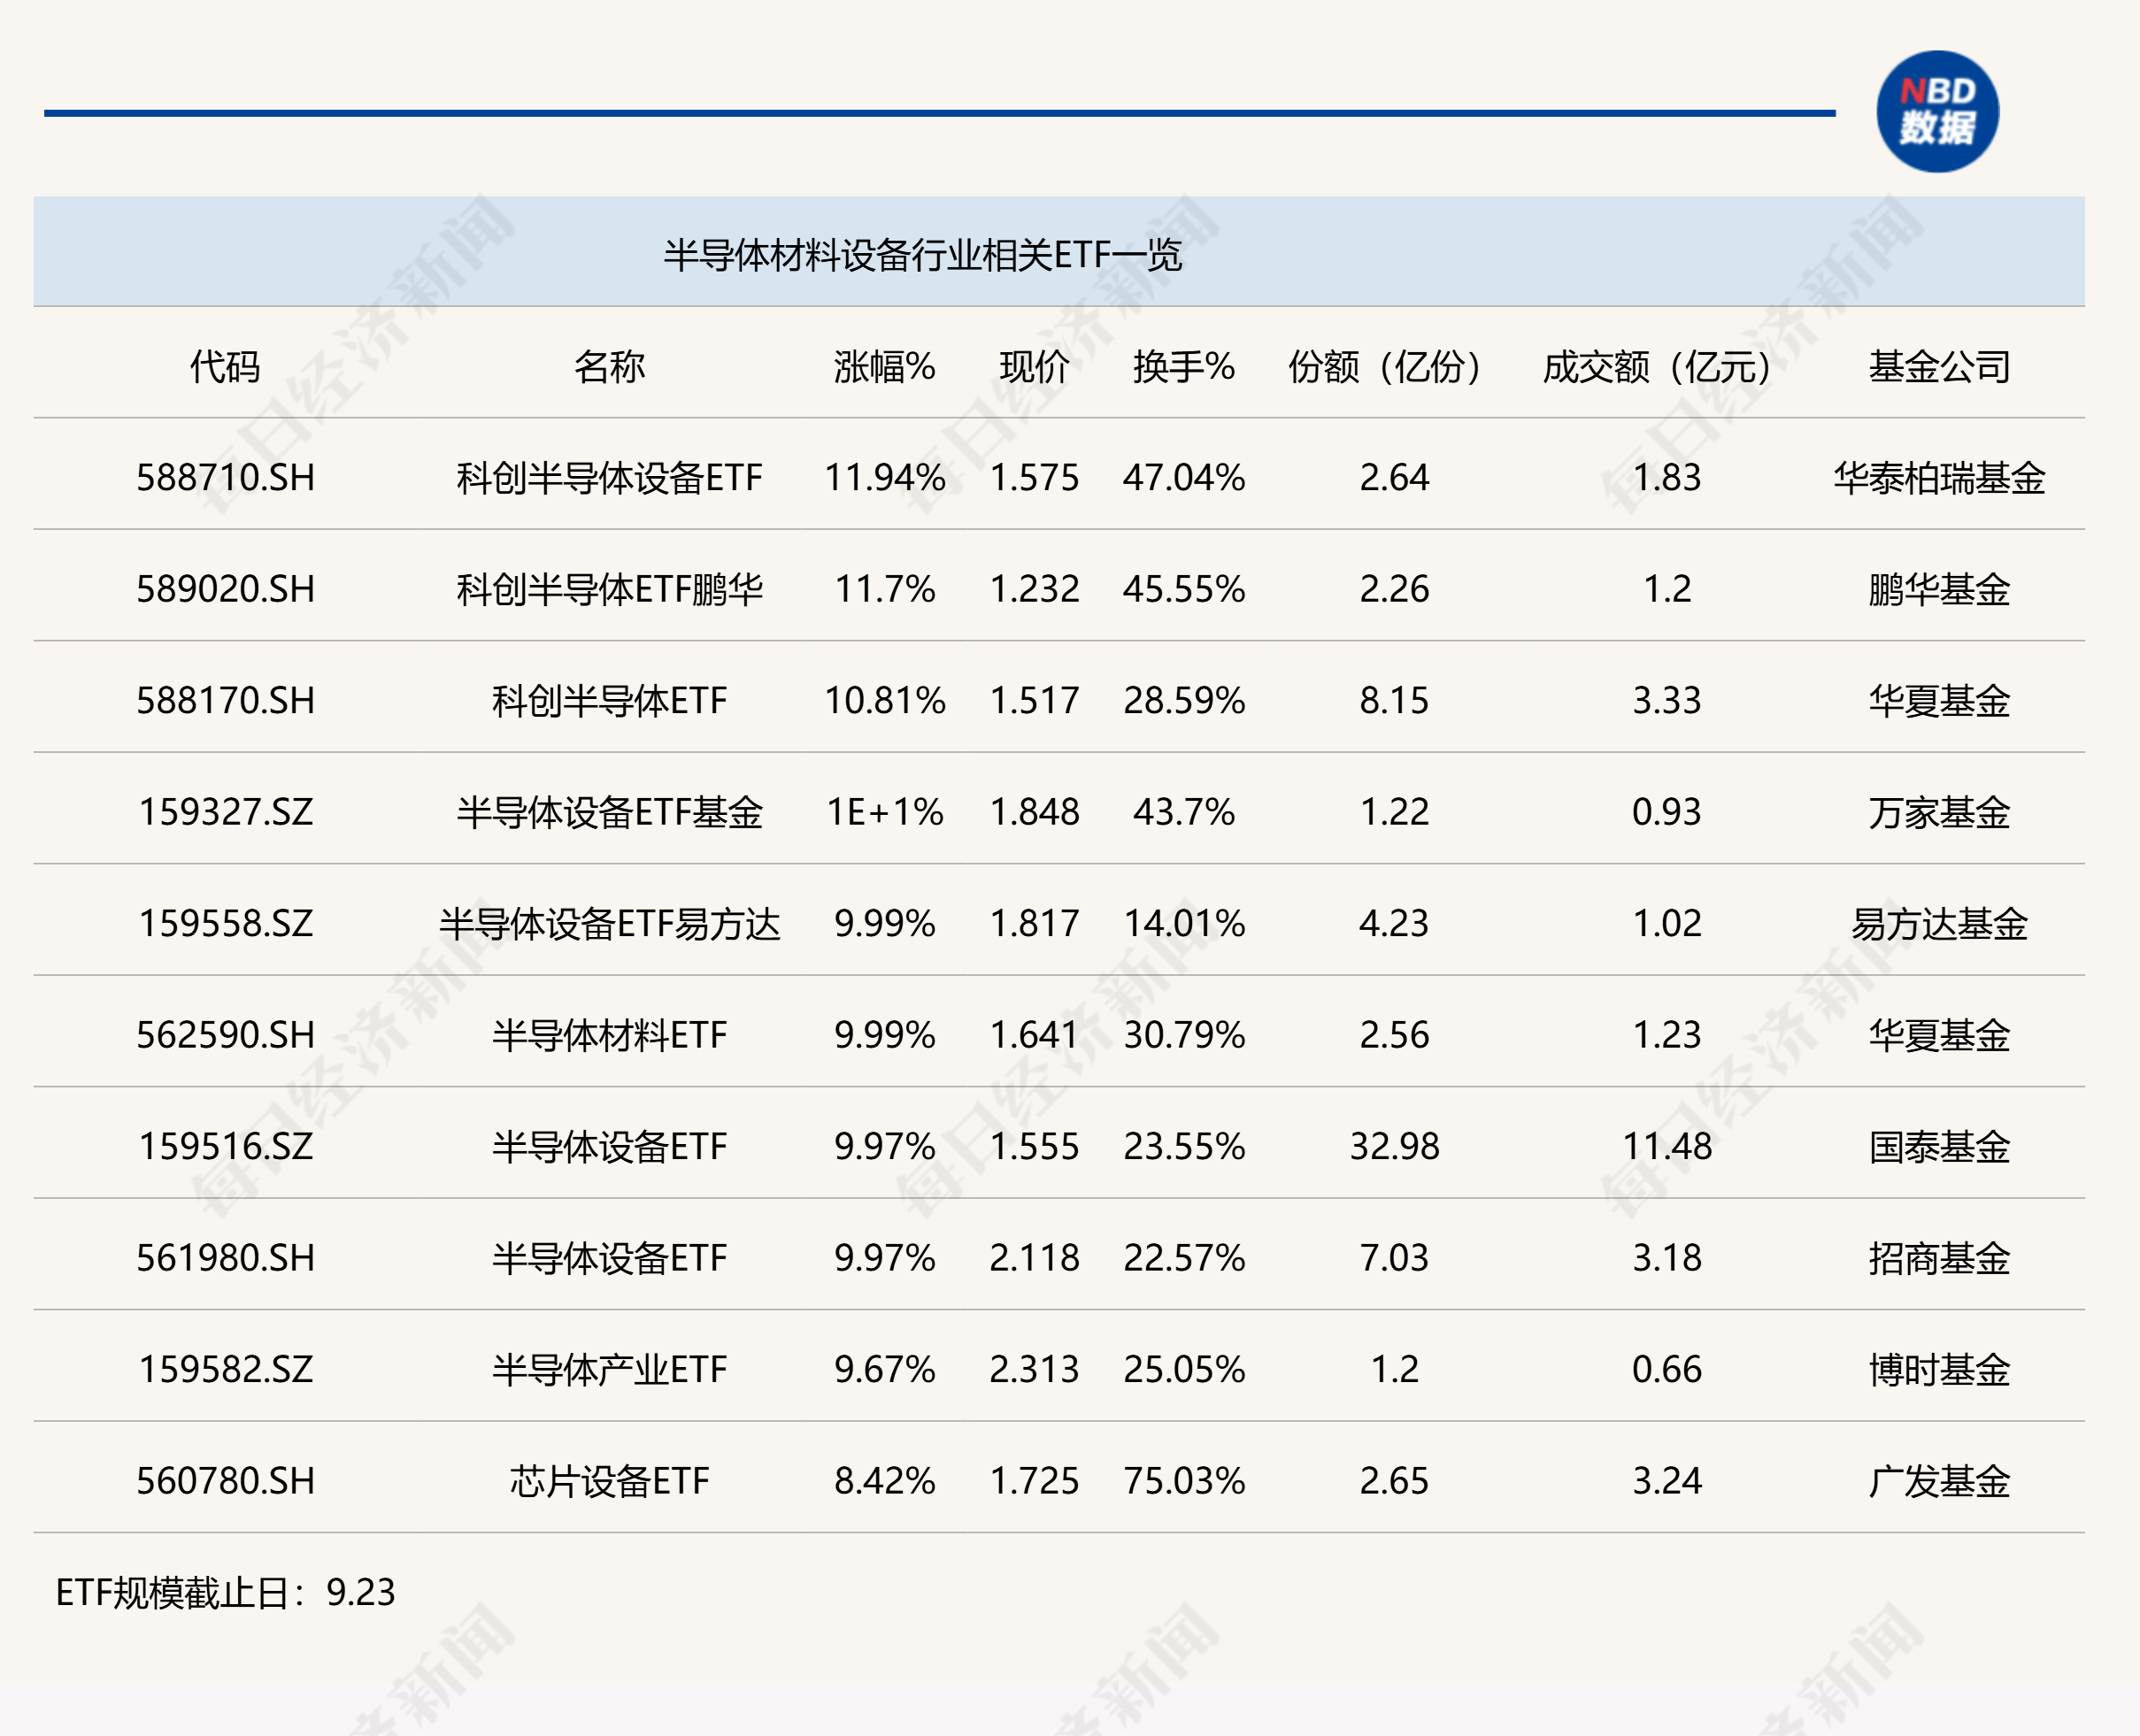Screen dimensions: 2140x1736
Task: Click 鹏华基金 company cell
Action: click(x=1939, y=589)
